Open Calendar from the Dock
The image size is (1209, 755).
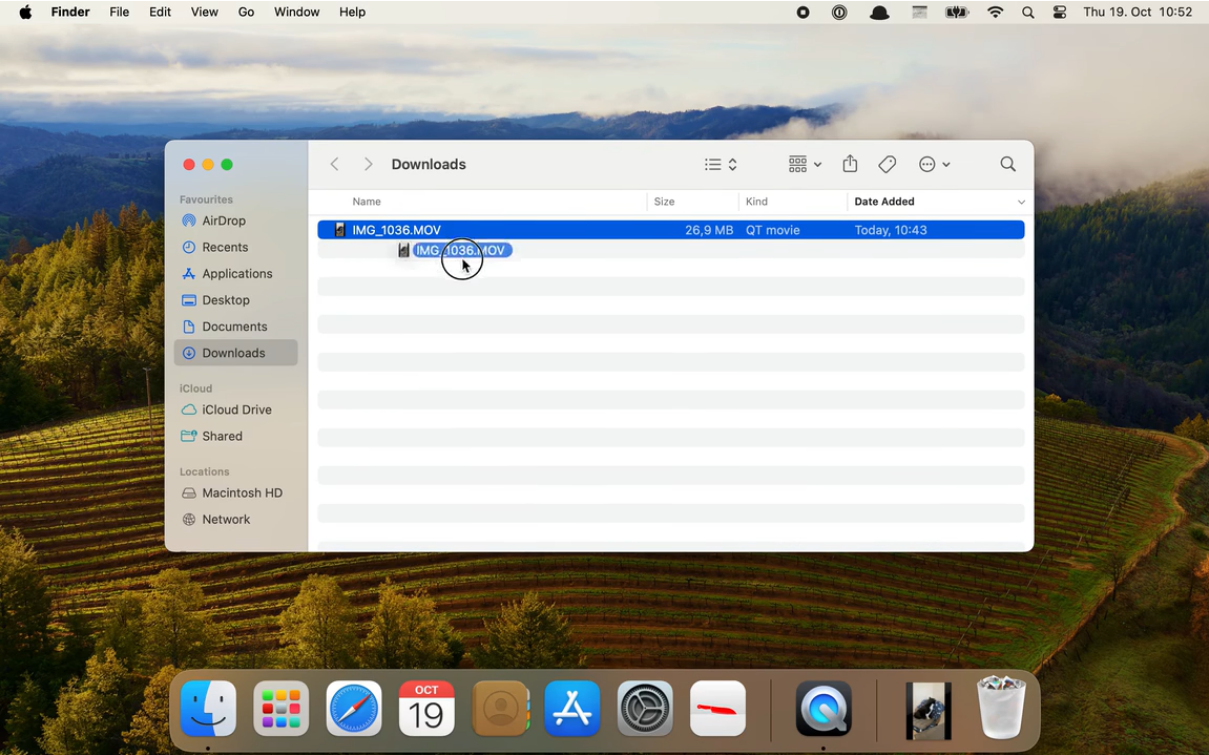[x=427, y=709]
